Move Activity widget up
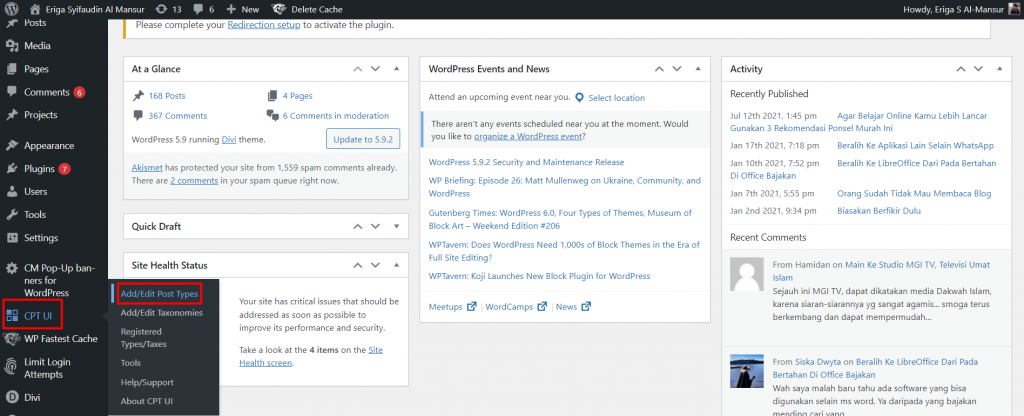Viewport: 1024px width, 416px height. click(x=961, y=69)
